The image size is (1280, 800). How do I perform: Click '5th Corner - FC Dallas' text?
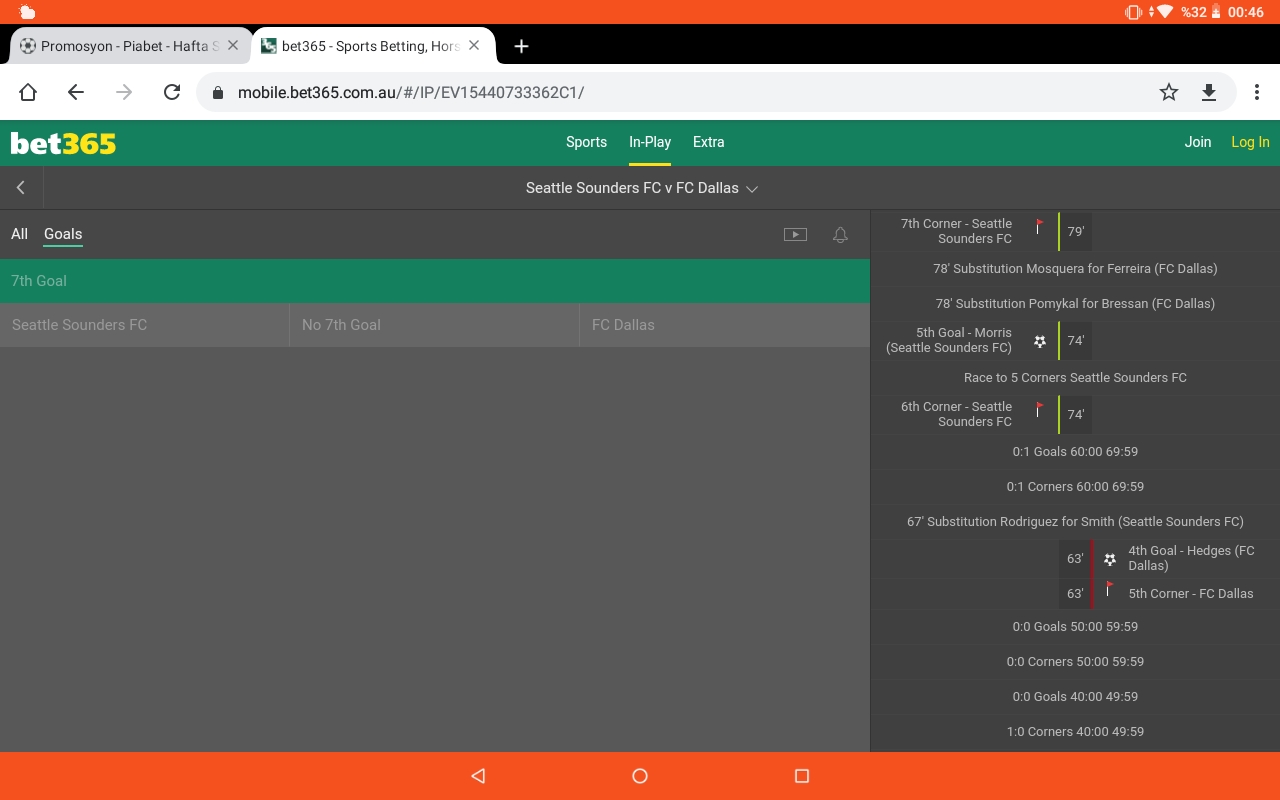[1191, 594]
